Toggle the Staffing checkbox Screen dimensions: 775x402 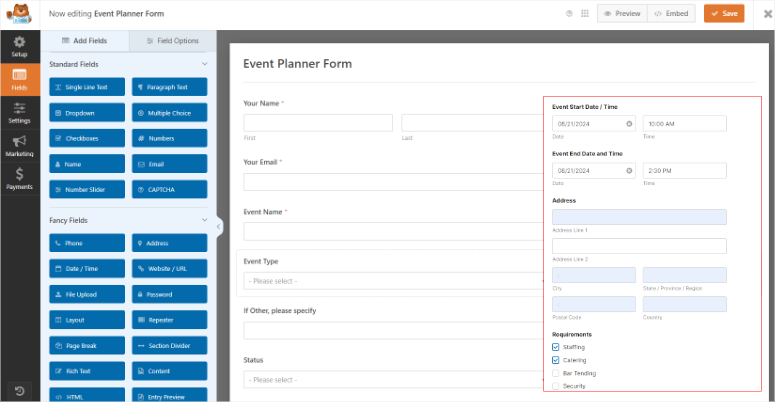pyautogui.click(x=556, y=347)
